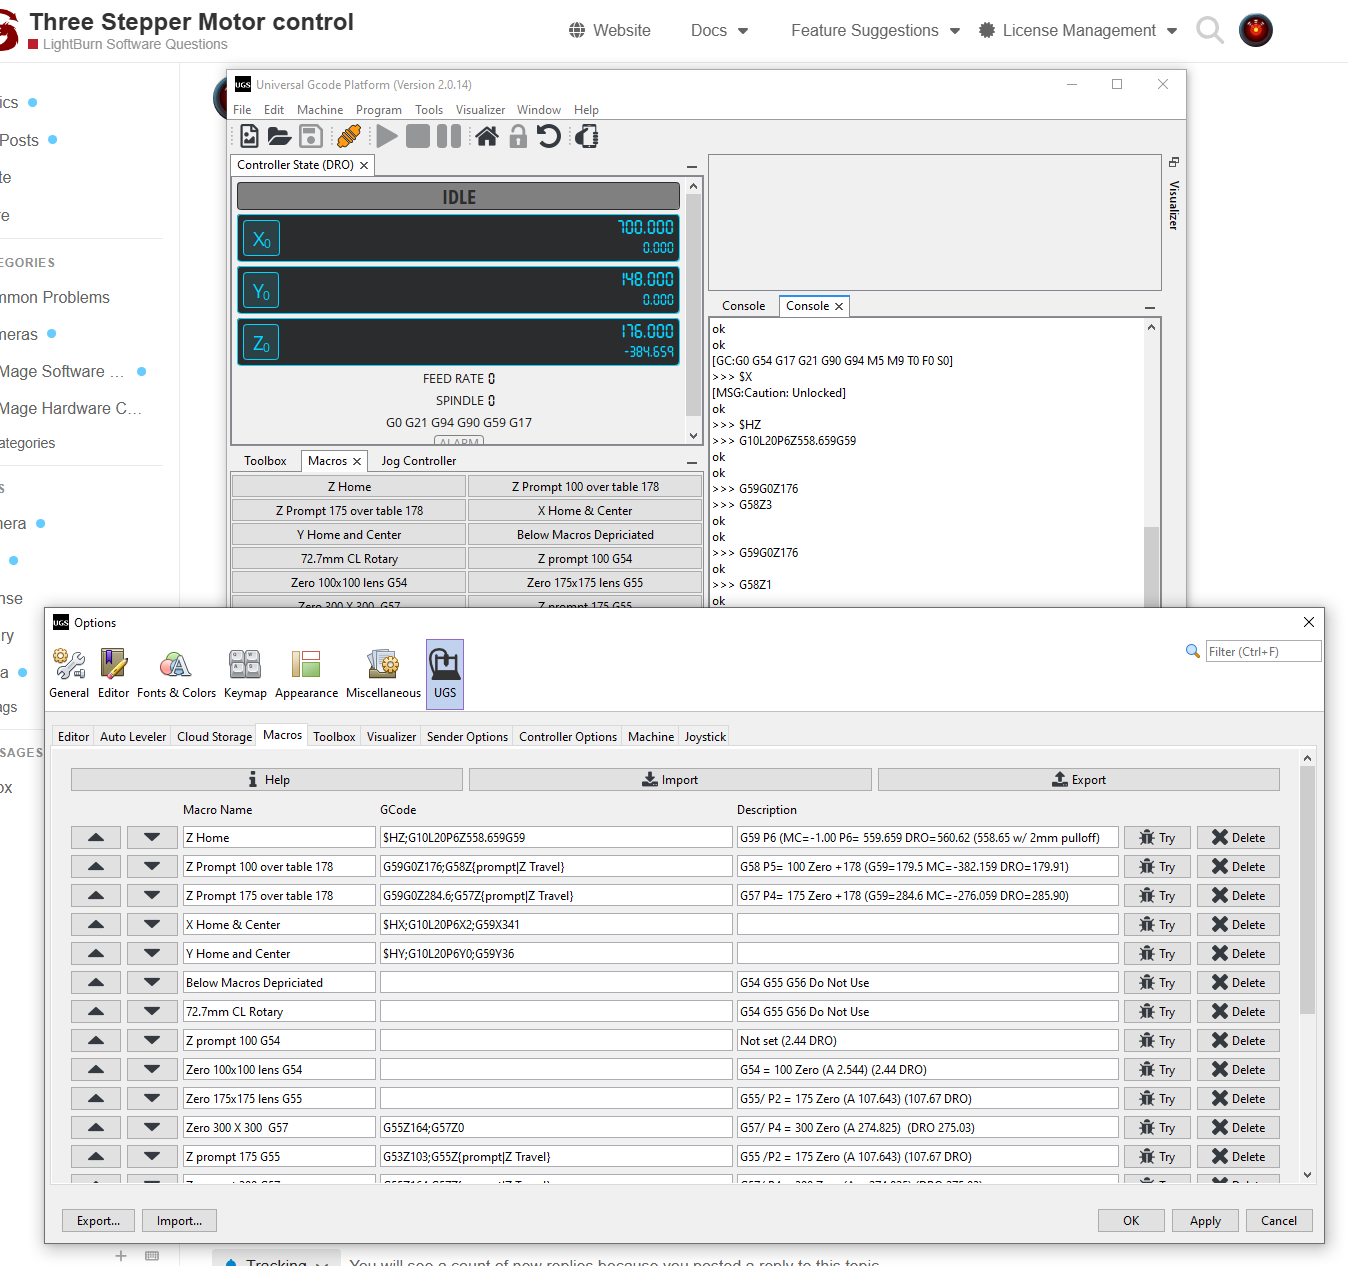Expand the Docs dropdown in forum header
Image resolution: width=1348 pixels, height=1266 pixels.
(x=719, y=31)
